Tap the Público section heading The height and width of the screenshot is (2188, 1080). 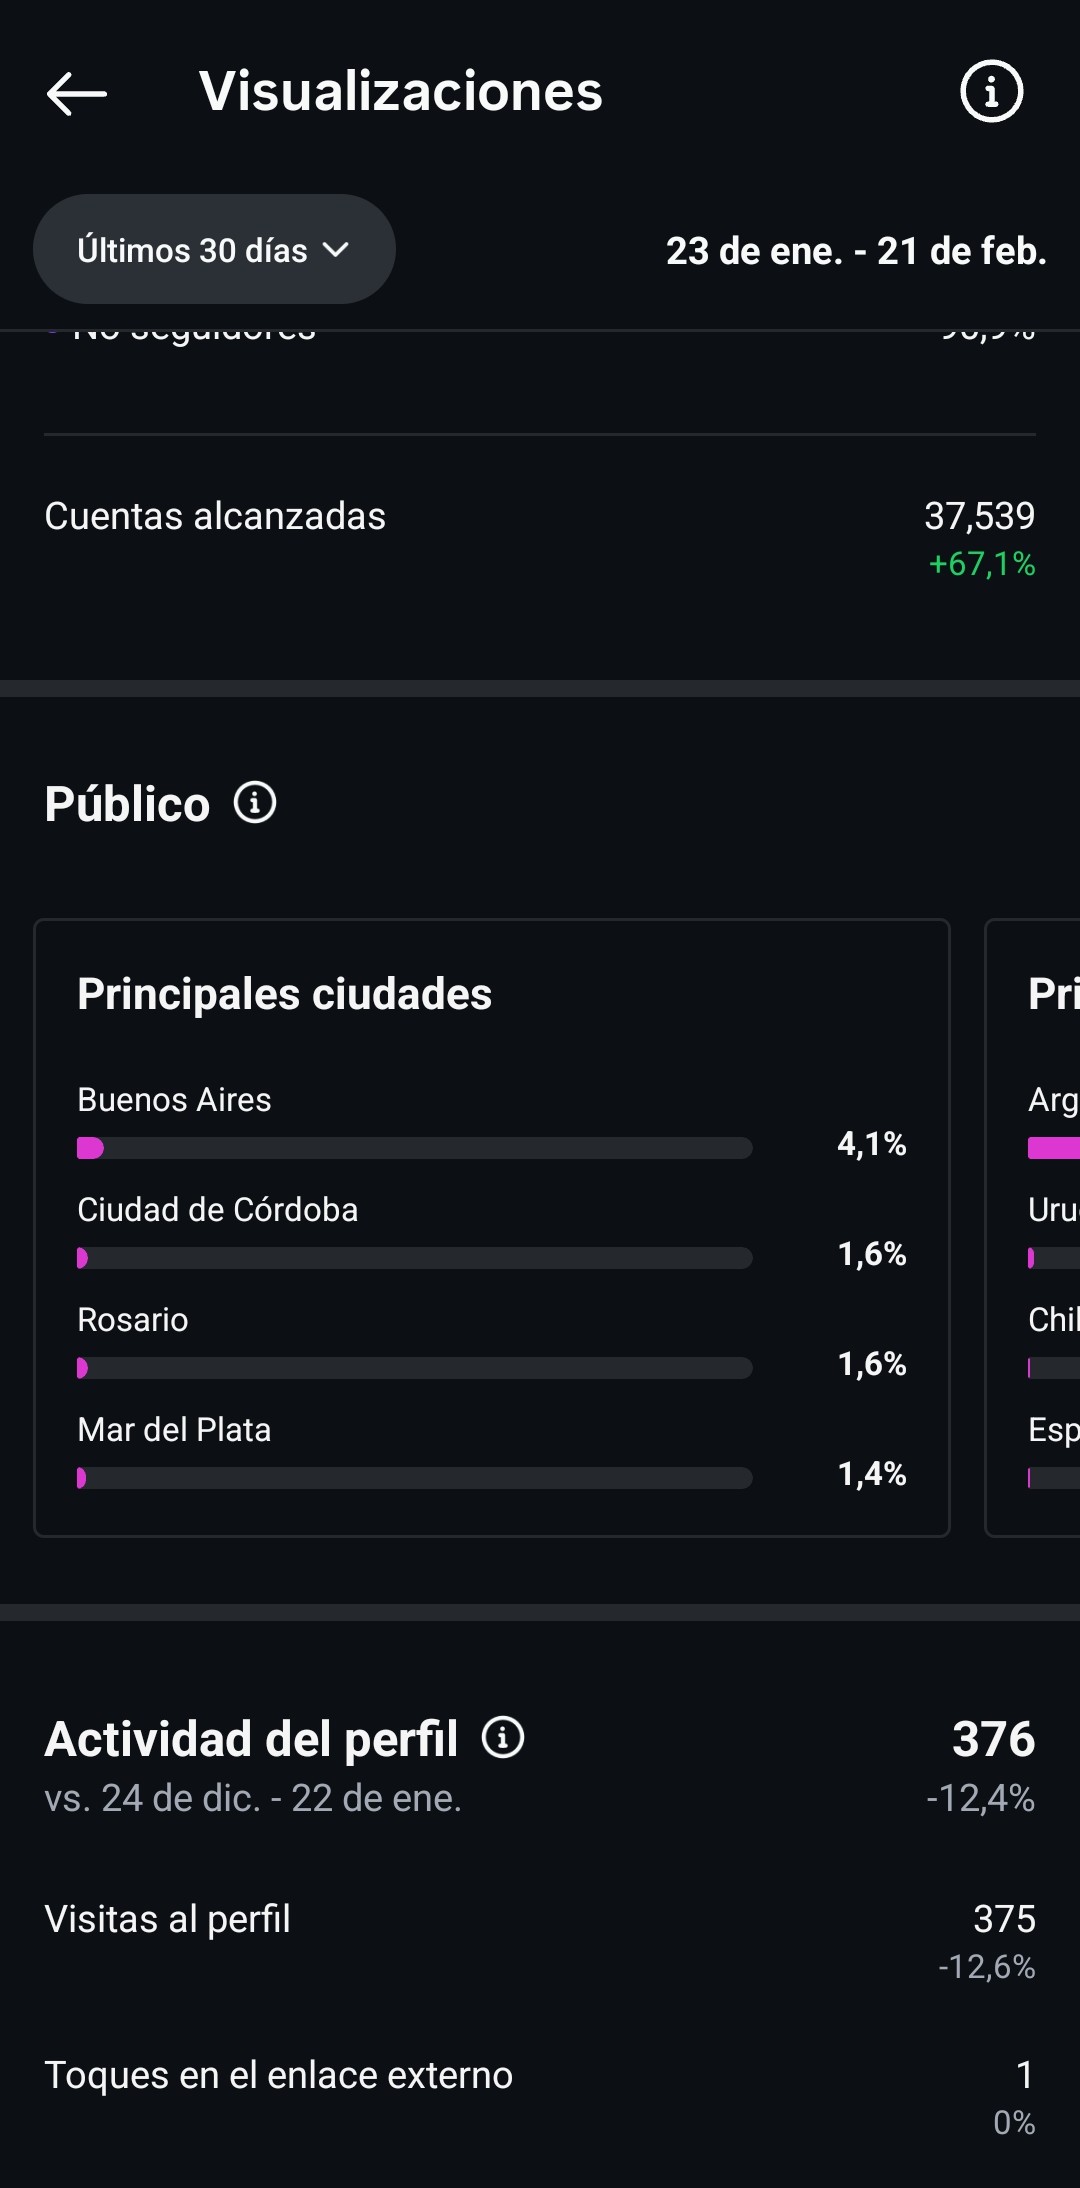[127, 804]
